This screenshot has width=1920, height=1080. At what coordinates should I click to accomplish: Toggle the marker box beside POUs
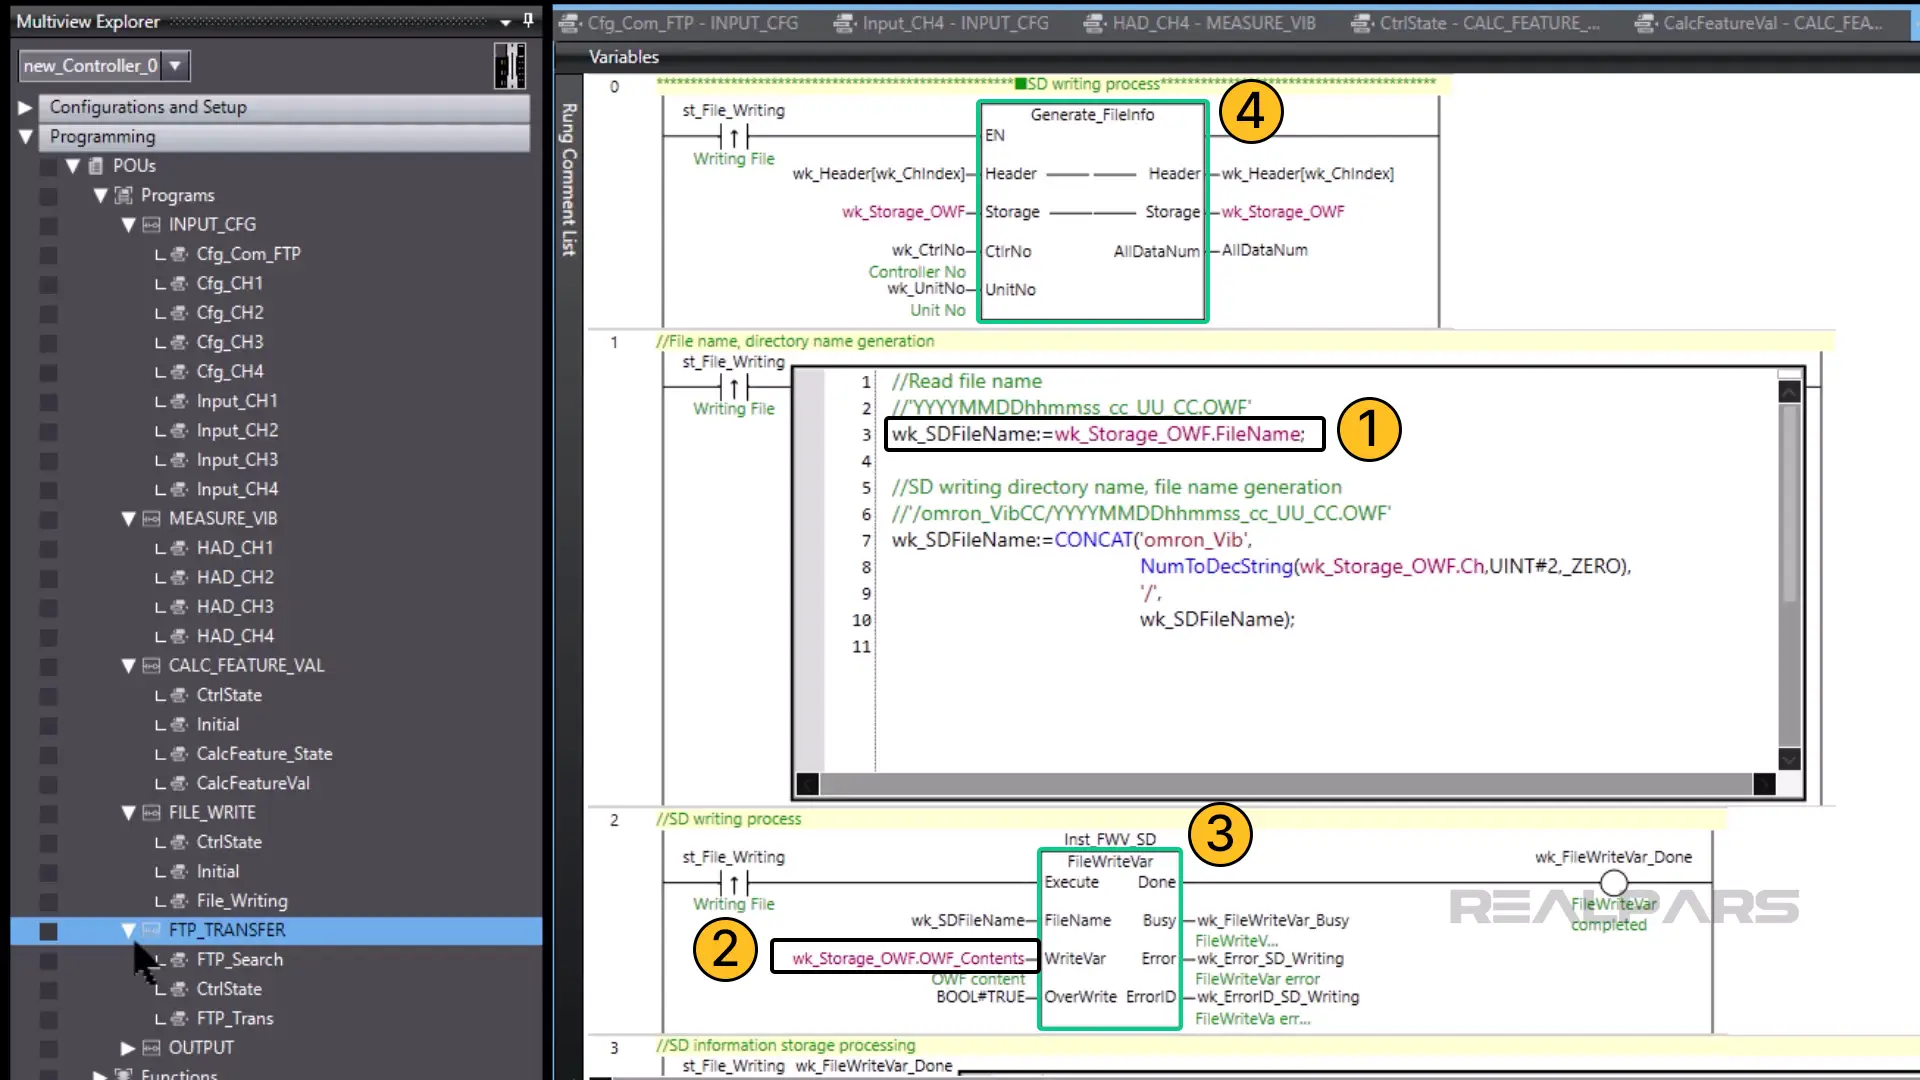coord(48,167)
